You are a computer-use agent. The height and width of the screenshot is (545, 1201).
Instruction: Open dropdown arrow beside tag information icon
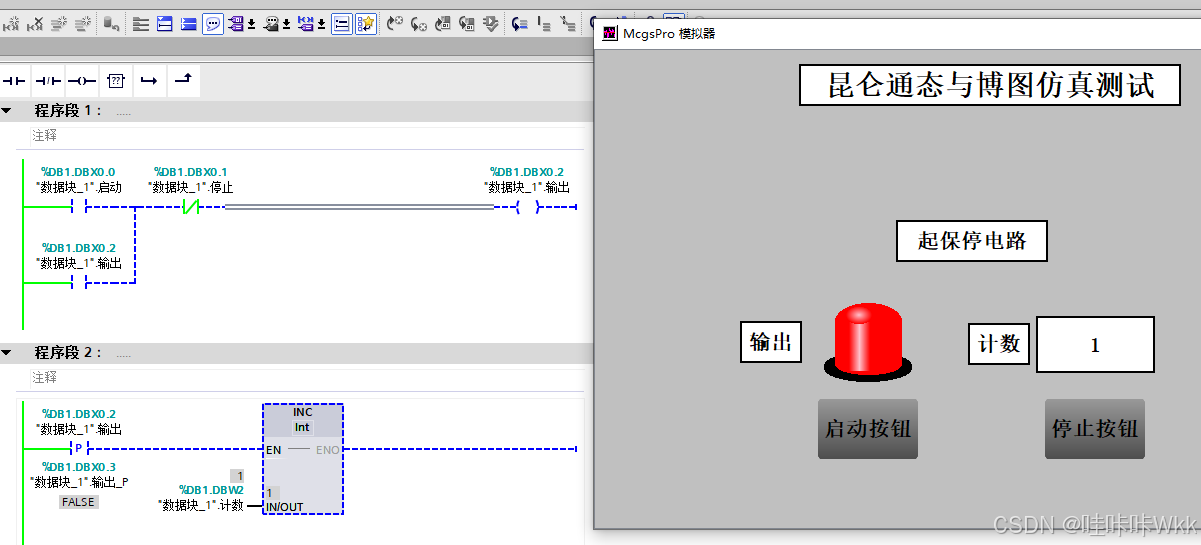[x=287, y=24]
